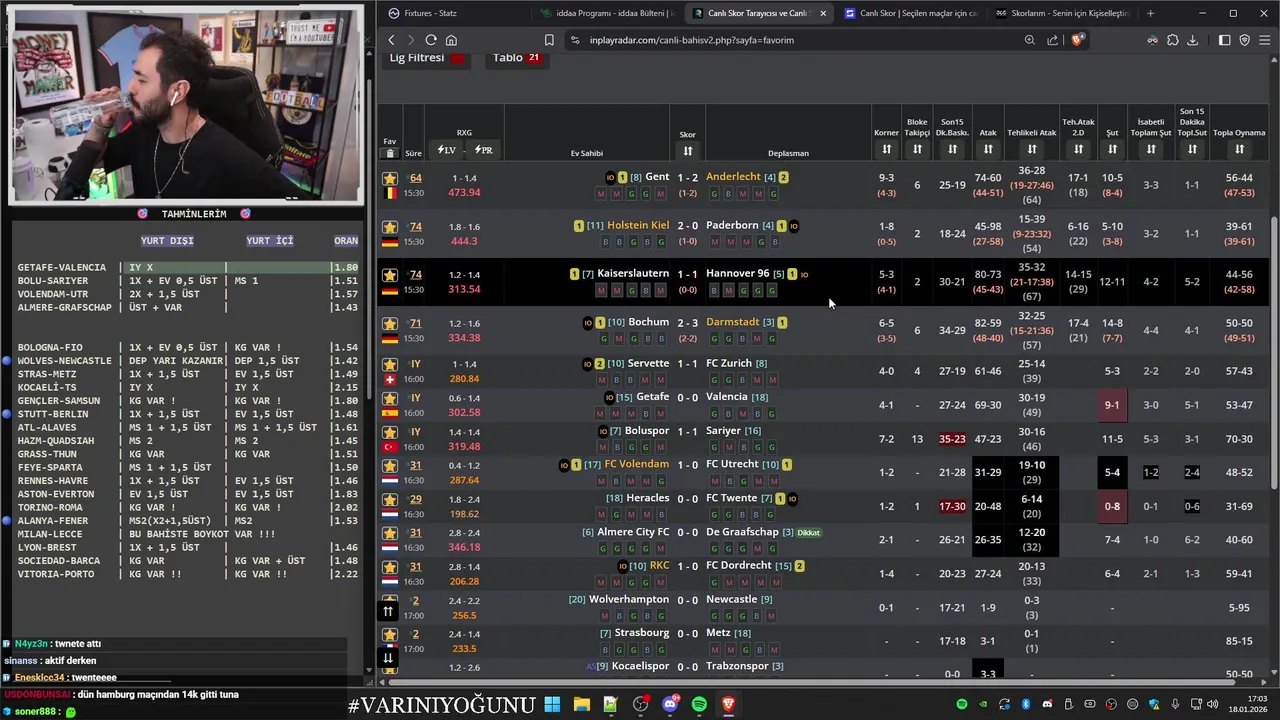The width and height of the screenshot is (1280, 720).
Task: Jump to bottom with down-arrows button
Action: tap(388, 657)
